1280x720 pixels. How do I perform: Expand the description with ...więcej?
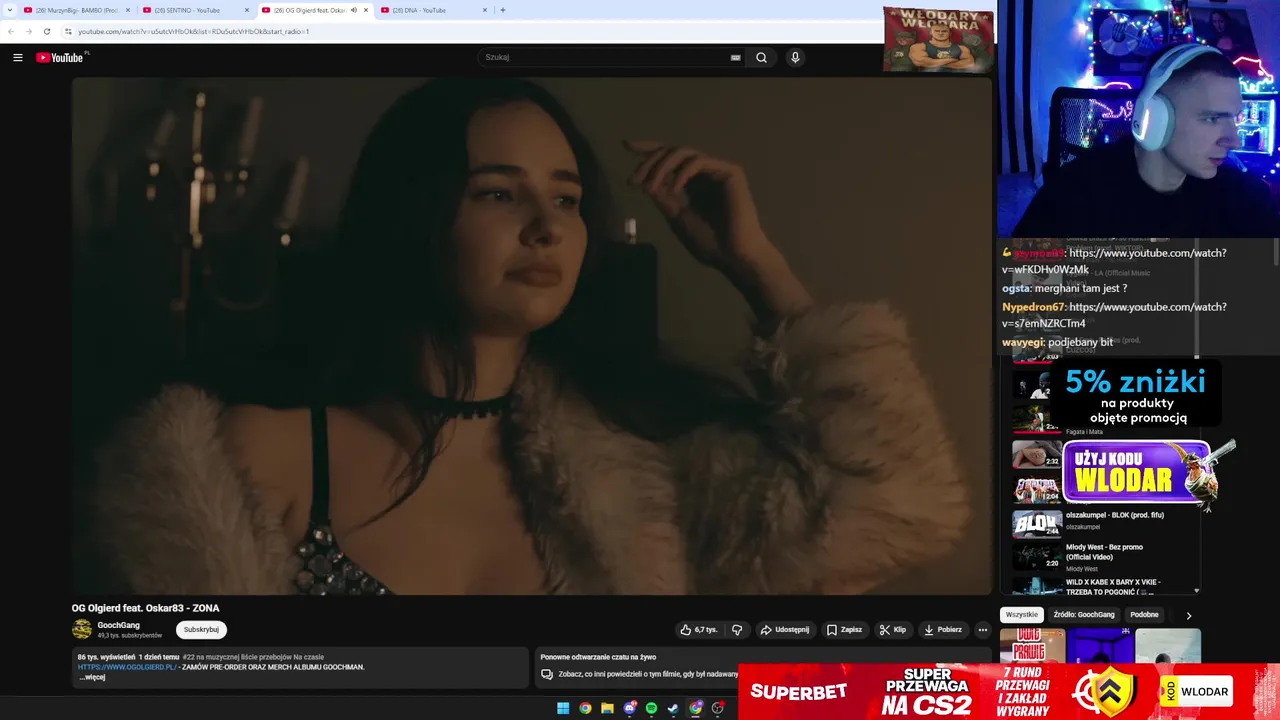92,677
